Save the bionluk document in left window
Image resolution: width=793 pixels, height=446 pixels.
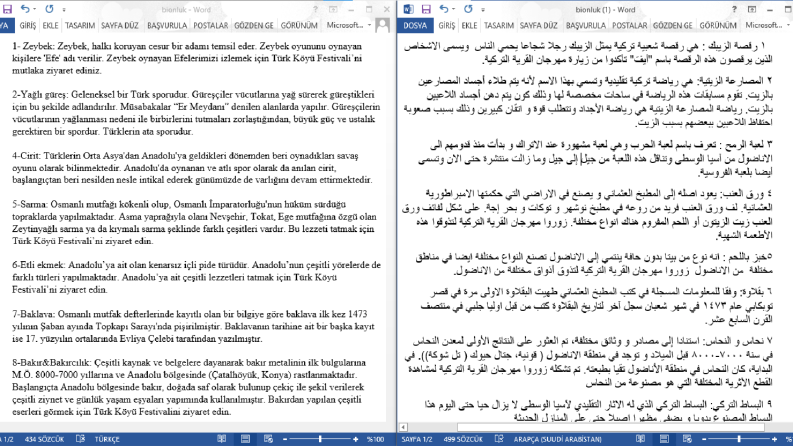pyautogui.click(x=8, y=9)
